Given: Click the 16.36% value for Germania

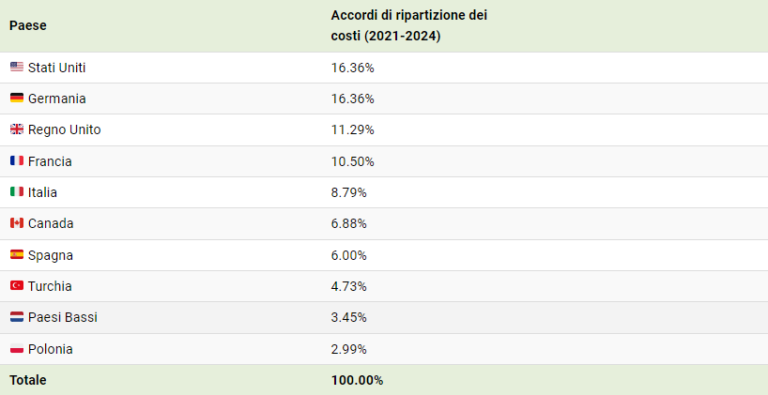Looking at the screenshot, I should pos(353,99).
